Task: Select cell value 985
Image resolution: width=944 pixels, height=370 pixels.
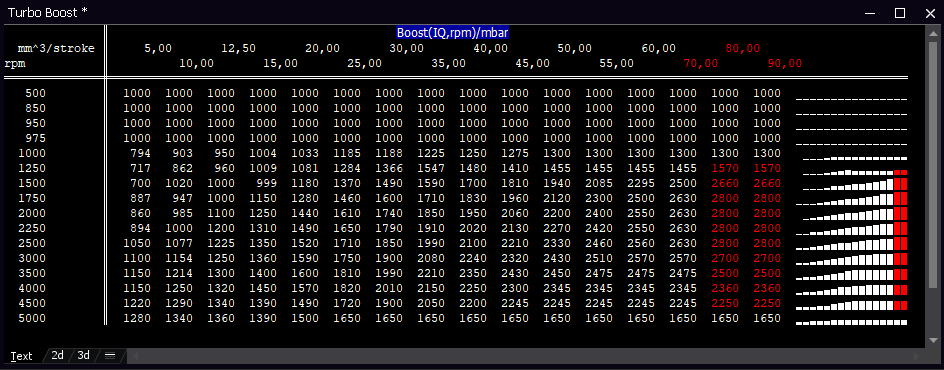Action: [182, 214]
